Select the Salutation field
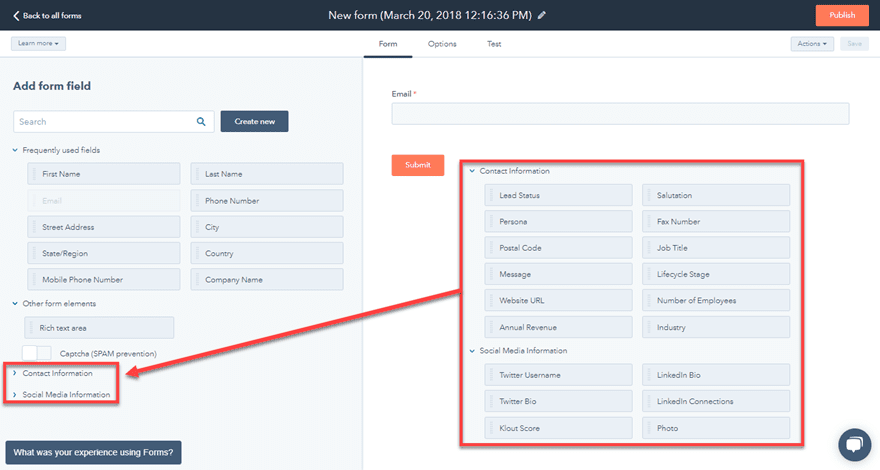This screenshot has height=470, width=880. pos(716,195)
